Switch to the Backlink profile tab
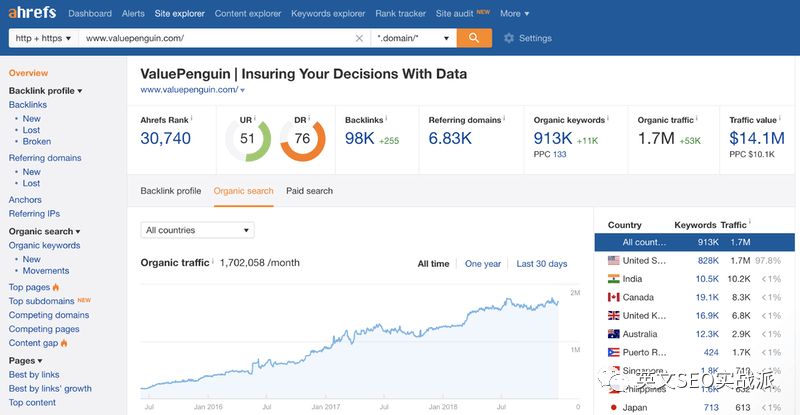The image size is (800, 415). coord(171,191)
